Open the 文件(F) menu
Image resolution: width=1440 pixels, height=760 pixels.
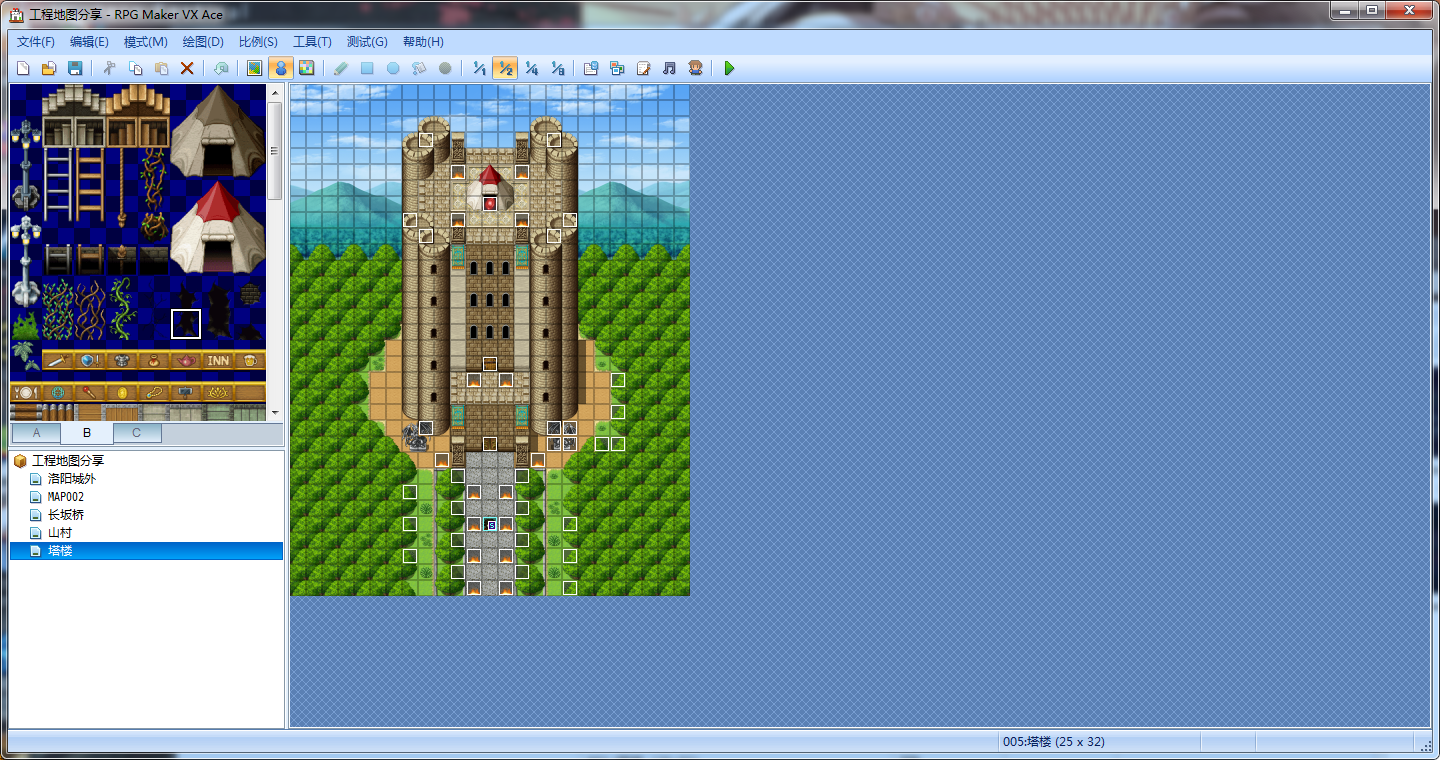coord(36,42)
